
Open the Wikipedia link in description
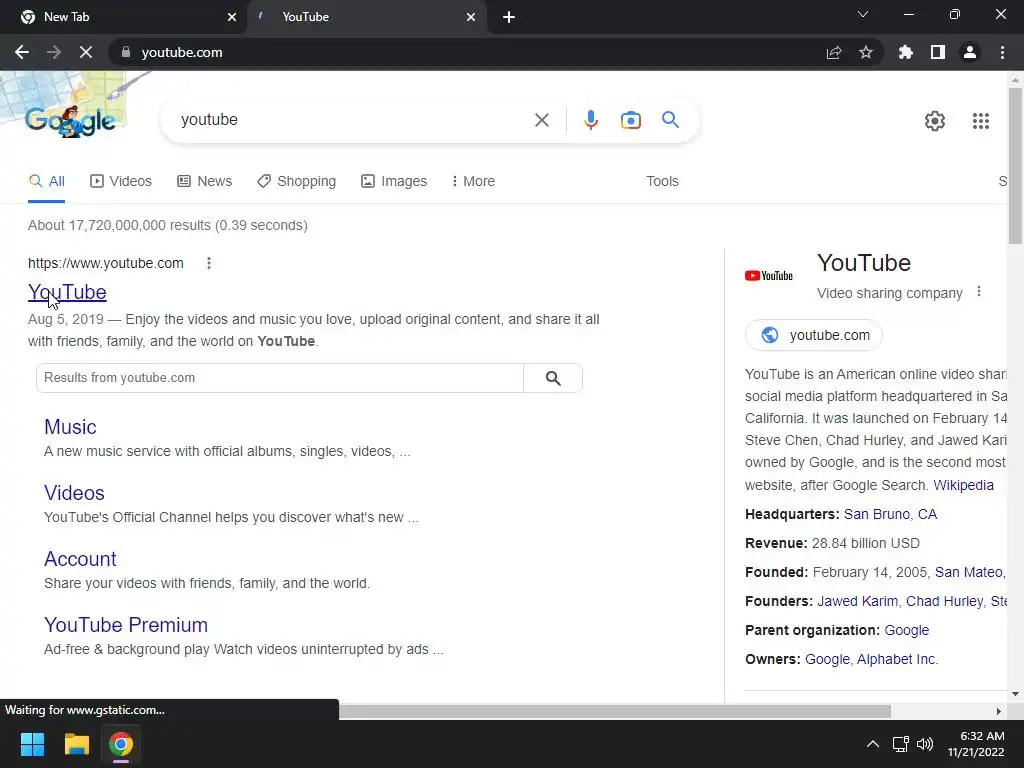click(963, 485)
